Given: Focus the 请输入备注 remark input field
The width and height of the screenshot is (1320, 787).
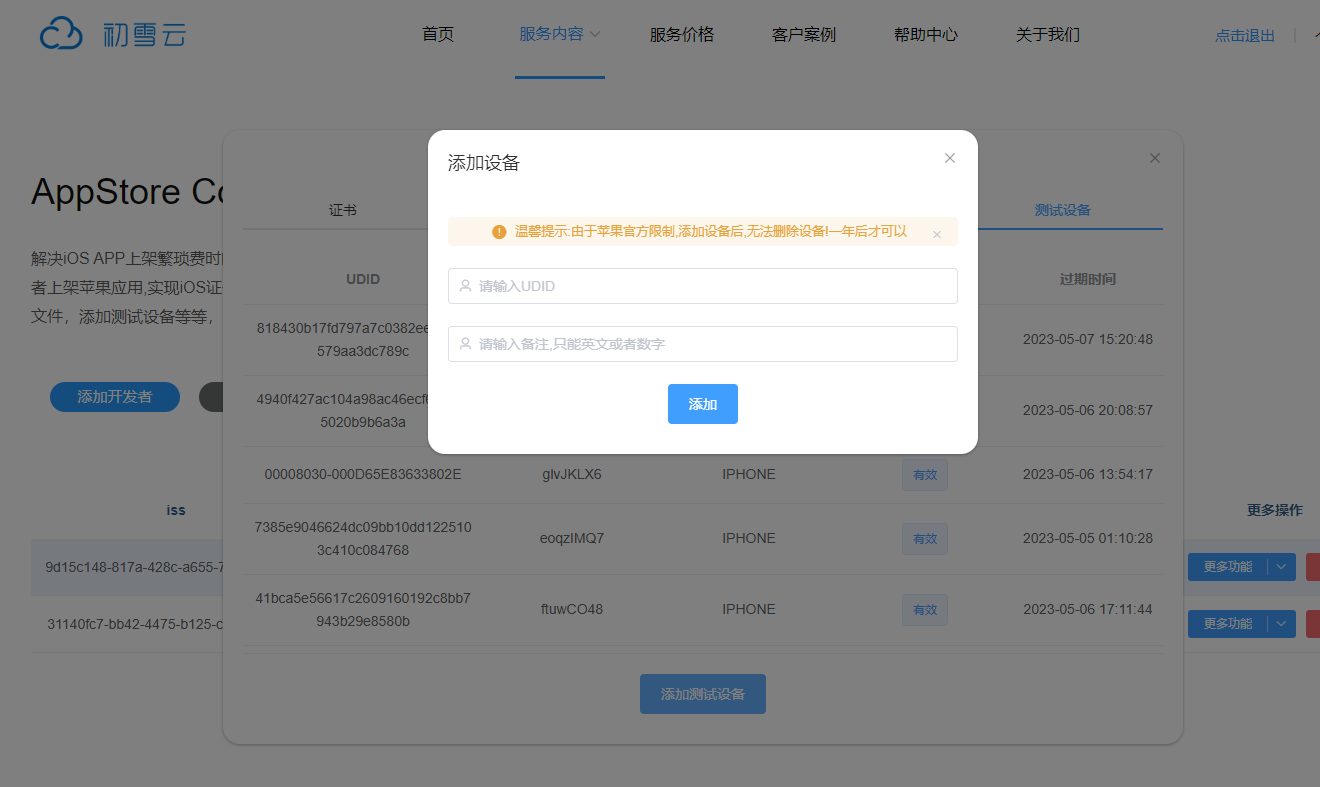Looking at the screenshot, I should click(x=703, y=344).
